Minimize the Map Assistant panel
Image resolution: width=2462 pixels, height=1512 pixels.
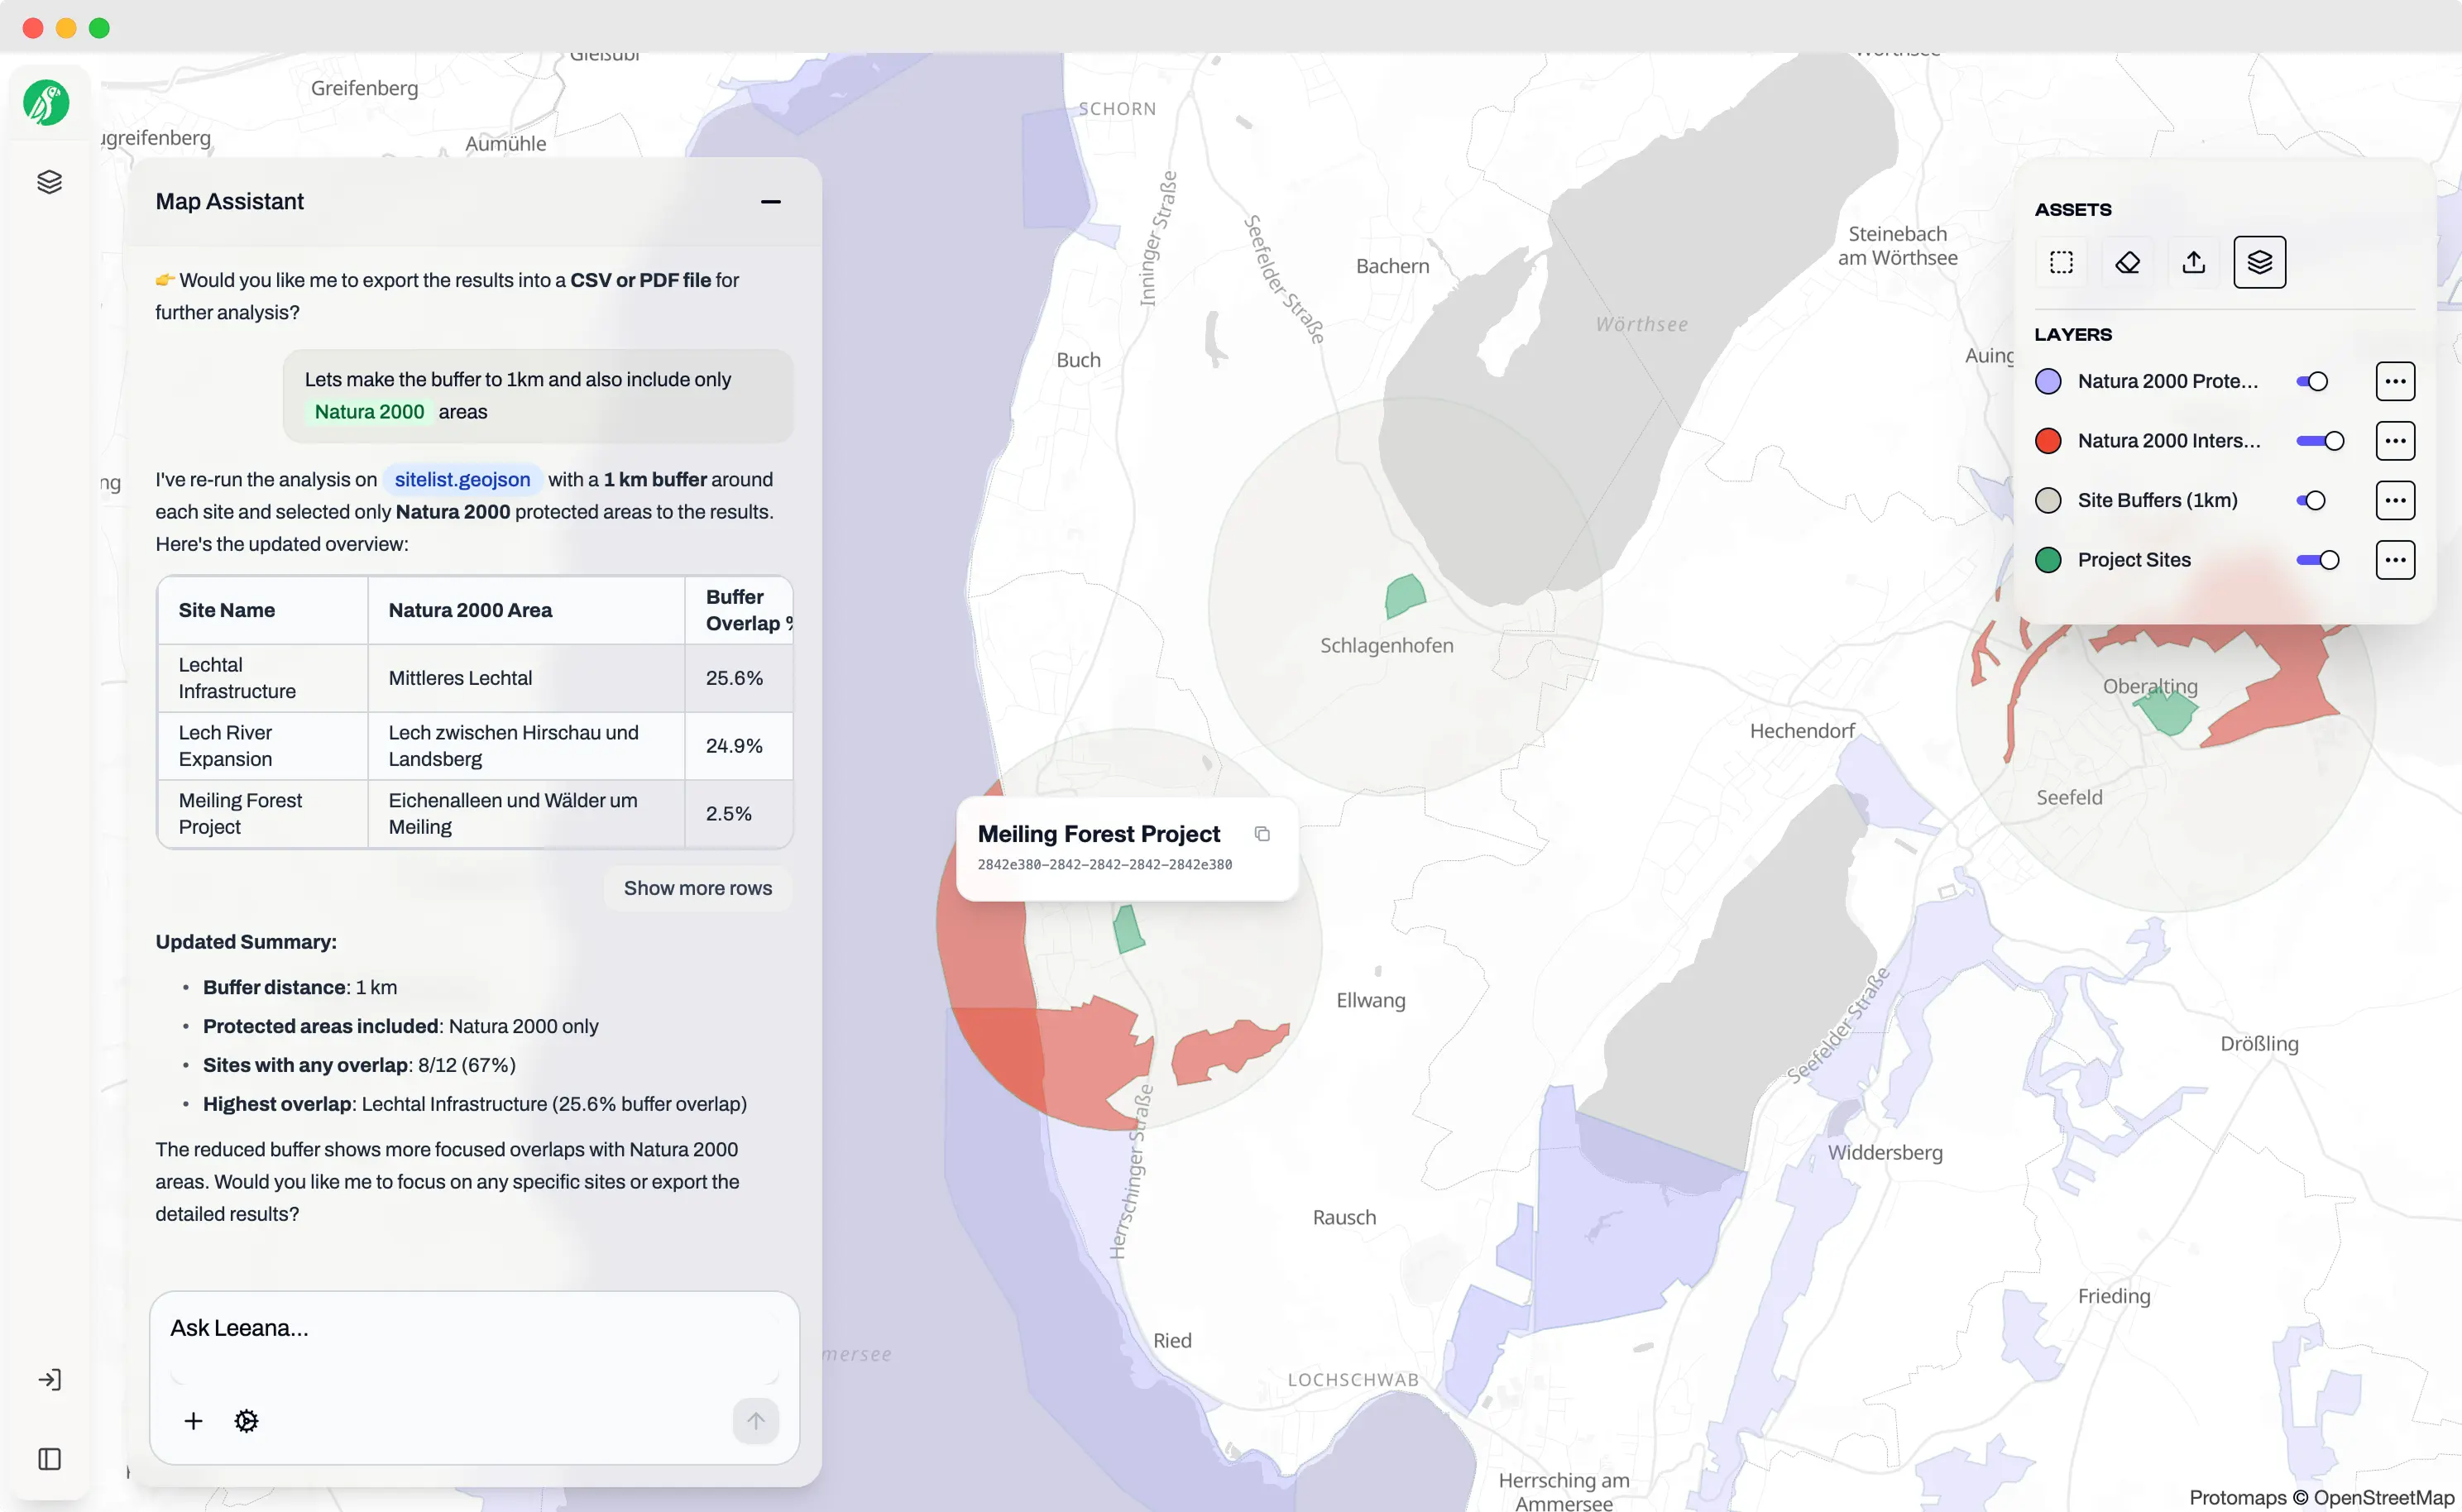(770, 202)
